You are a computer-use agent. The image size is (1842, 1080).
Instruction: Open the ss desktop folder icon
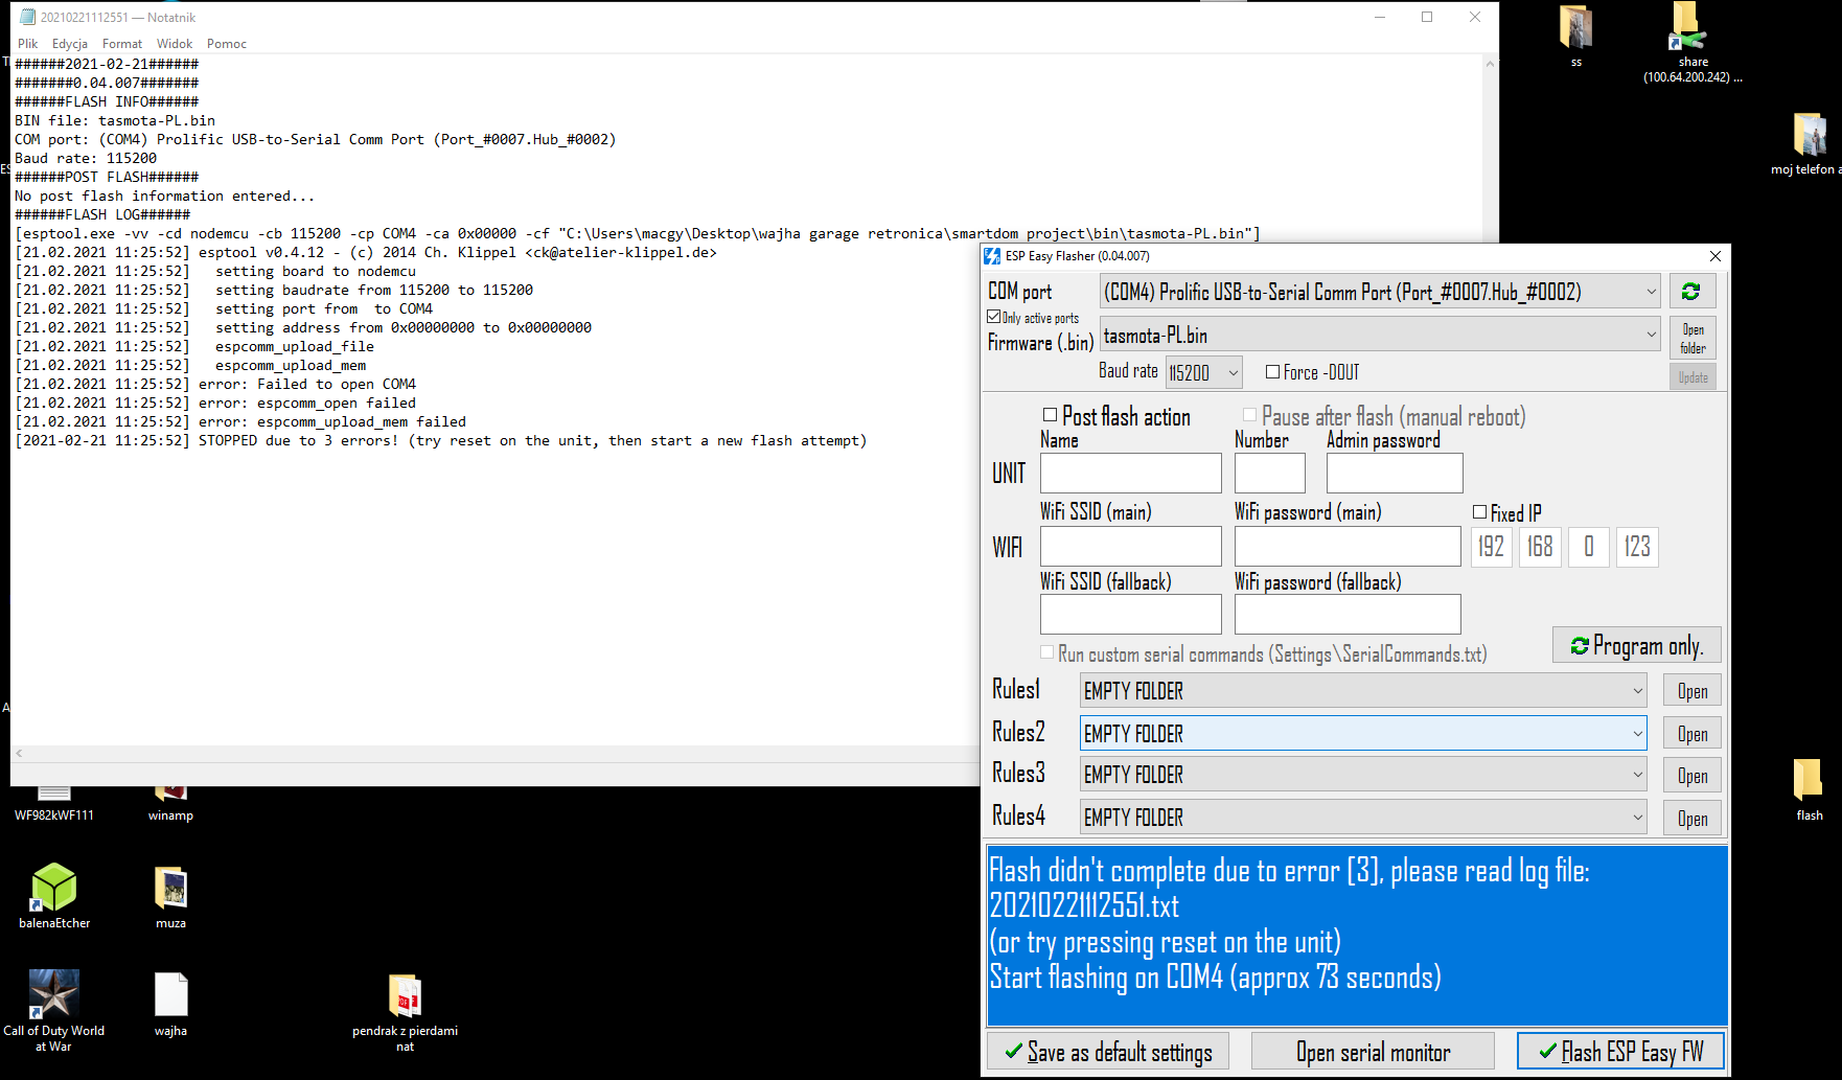tap(1576, 35)
